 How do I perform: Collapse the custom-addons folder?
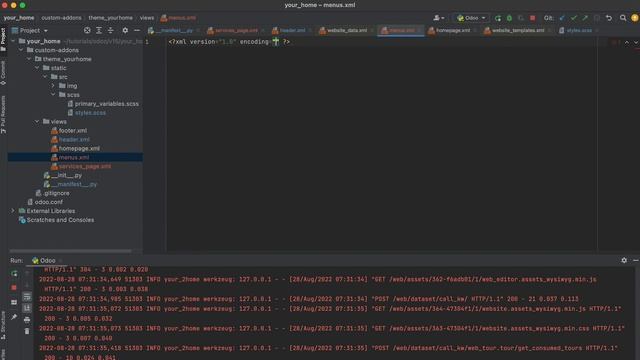point(21,50)
